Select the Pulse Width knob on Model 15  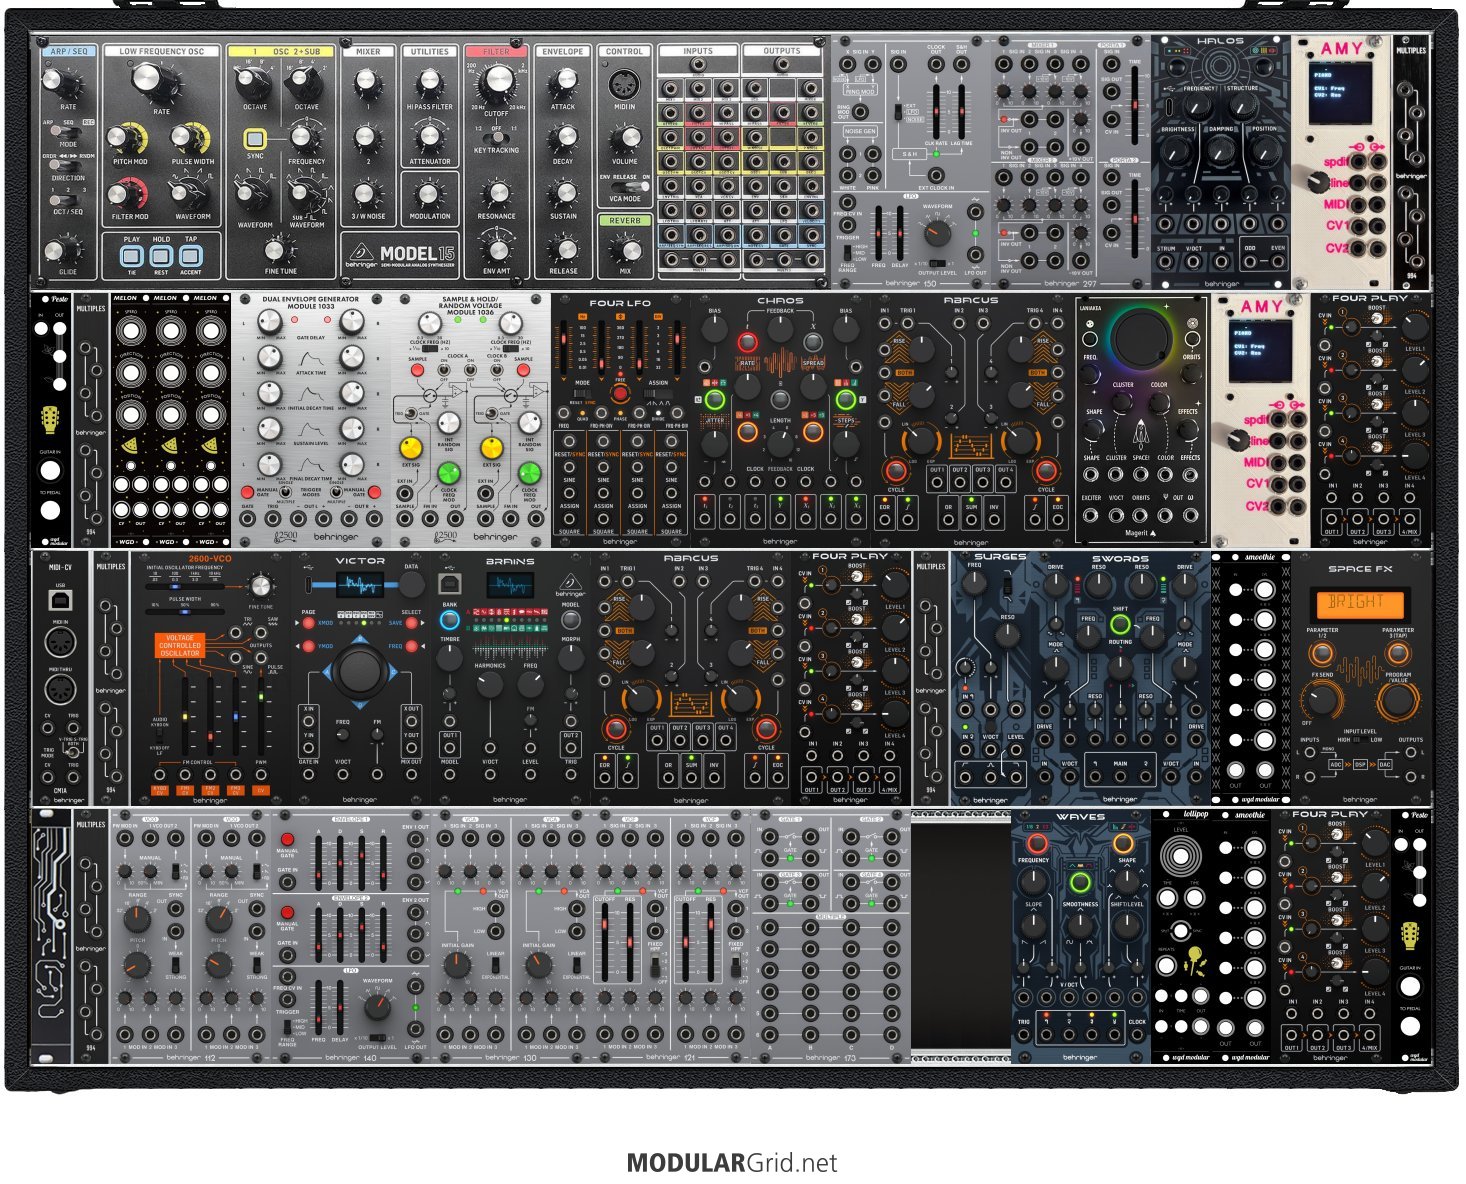point(189,138)
